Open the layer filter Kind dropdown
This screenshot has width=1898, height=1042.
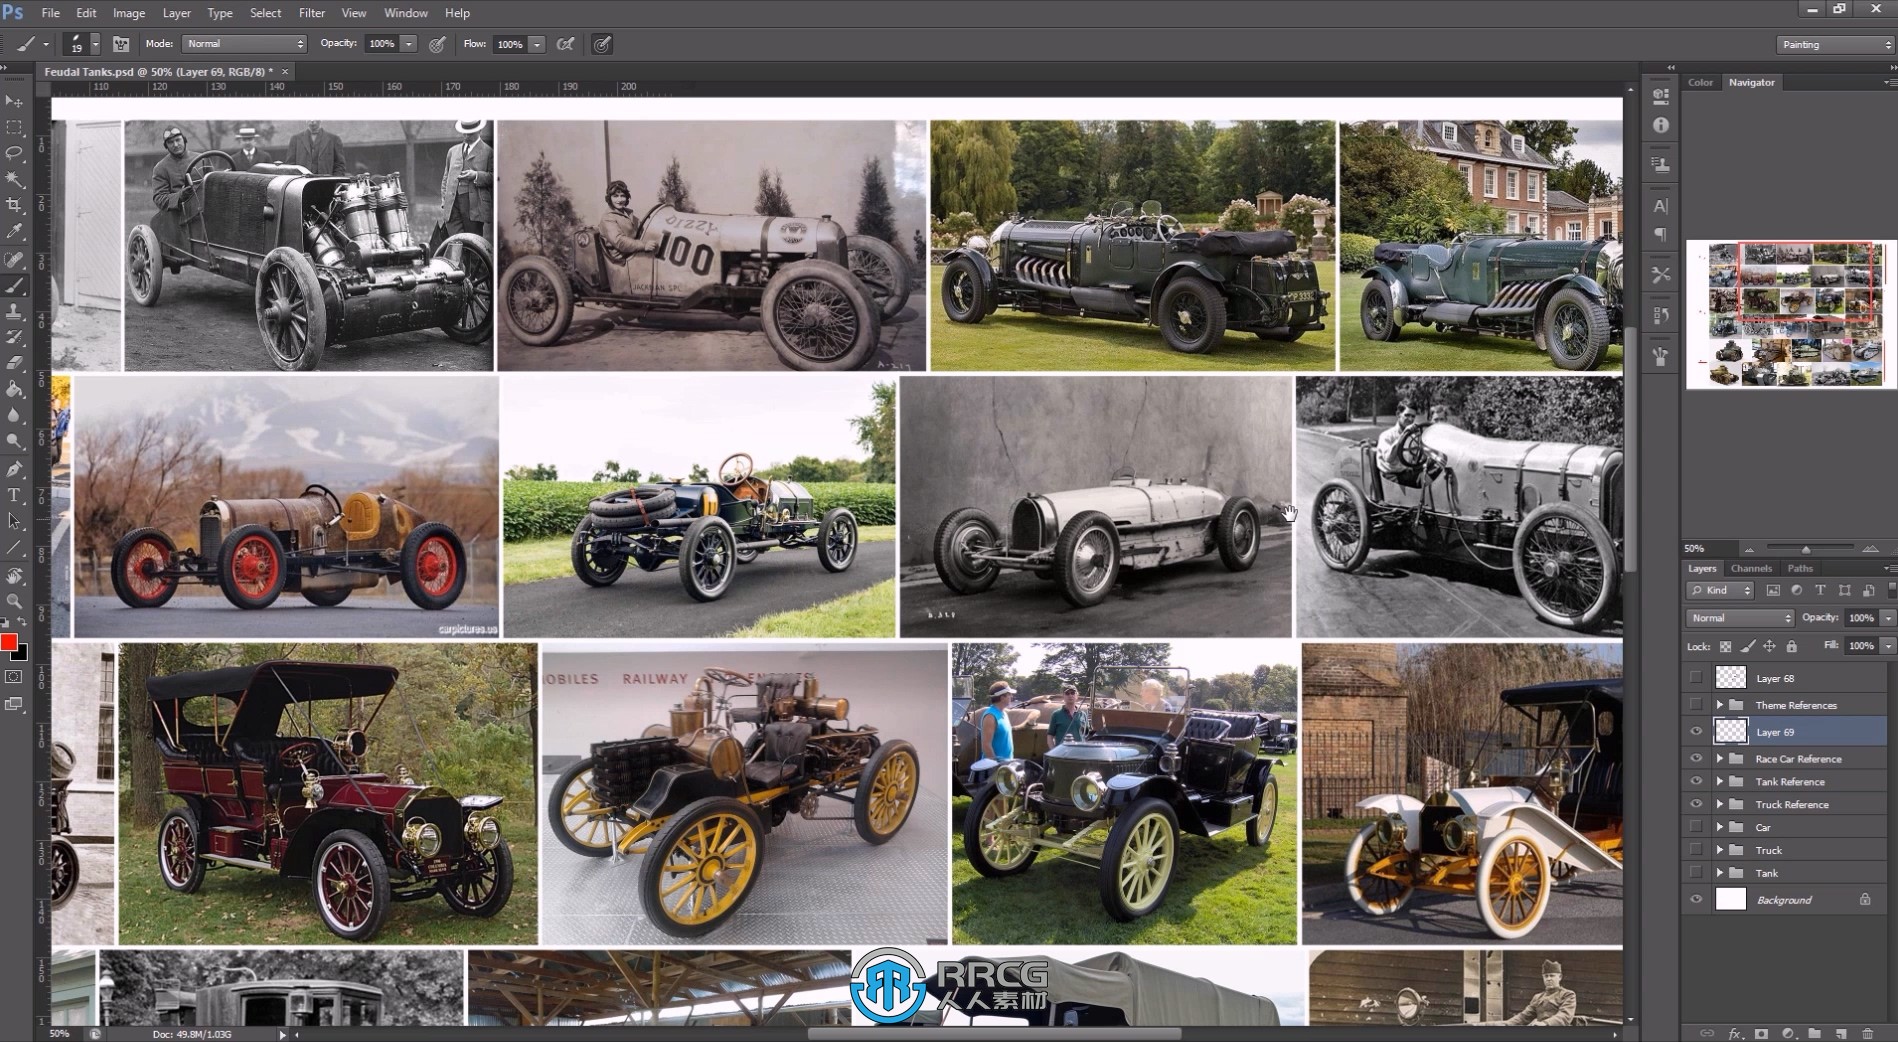[x=1721, y=591]
